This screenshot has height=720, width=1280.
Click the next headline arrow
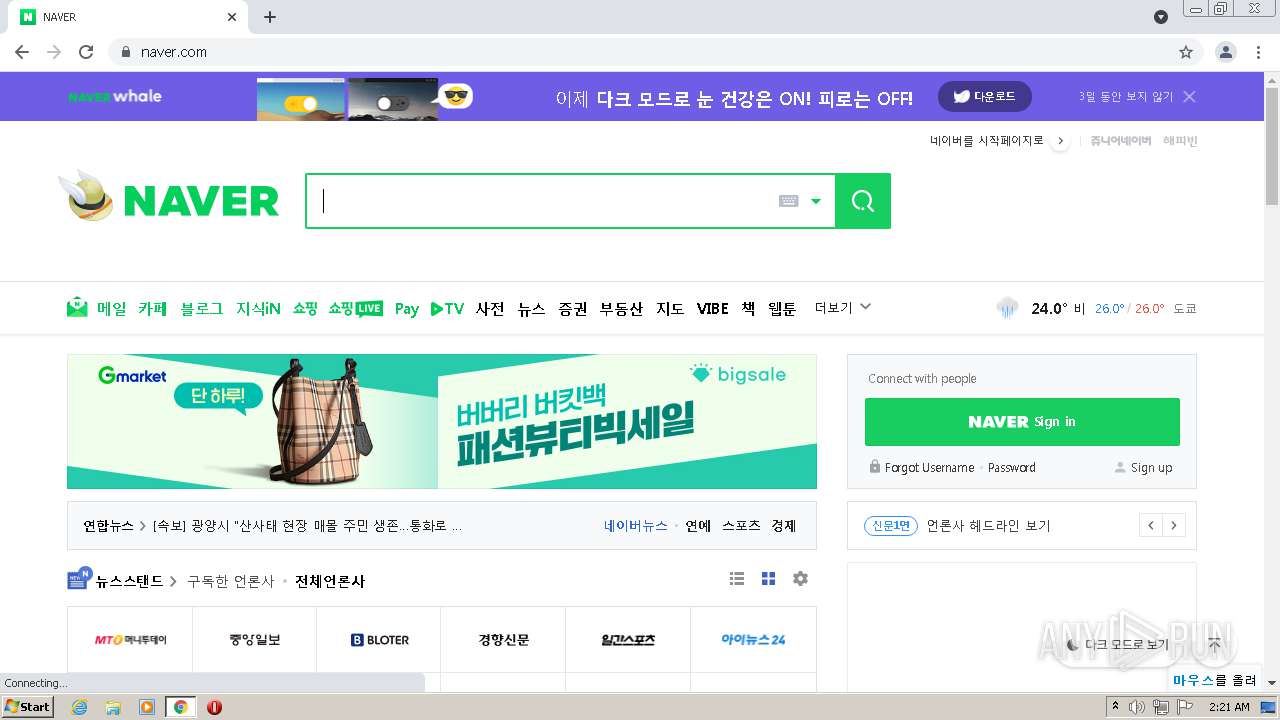pyautogui.click(x=1174, y=525)
